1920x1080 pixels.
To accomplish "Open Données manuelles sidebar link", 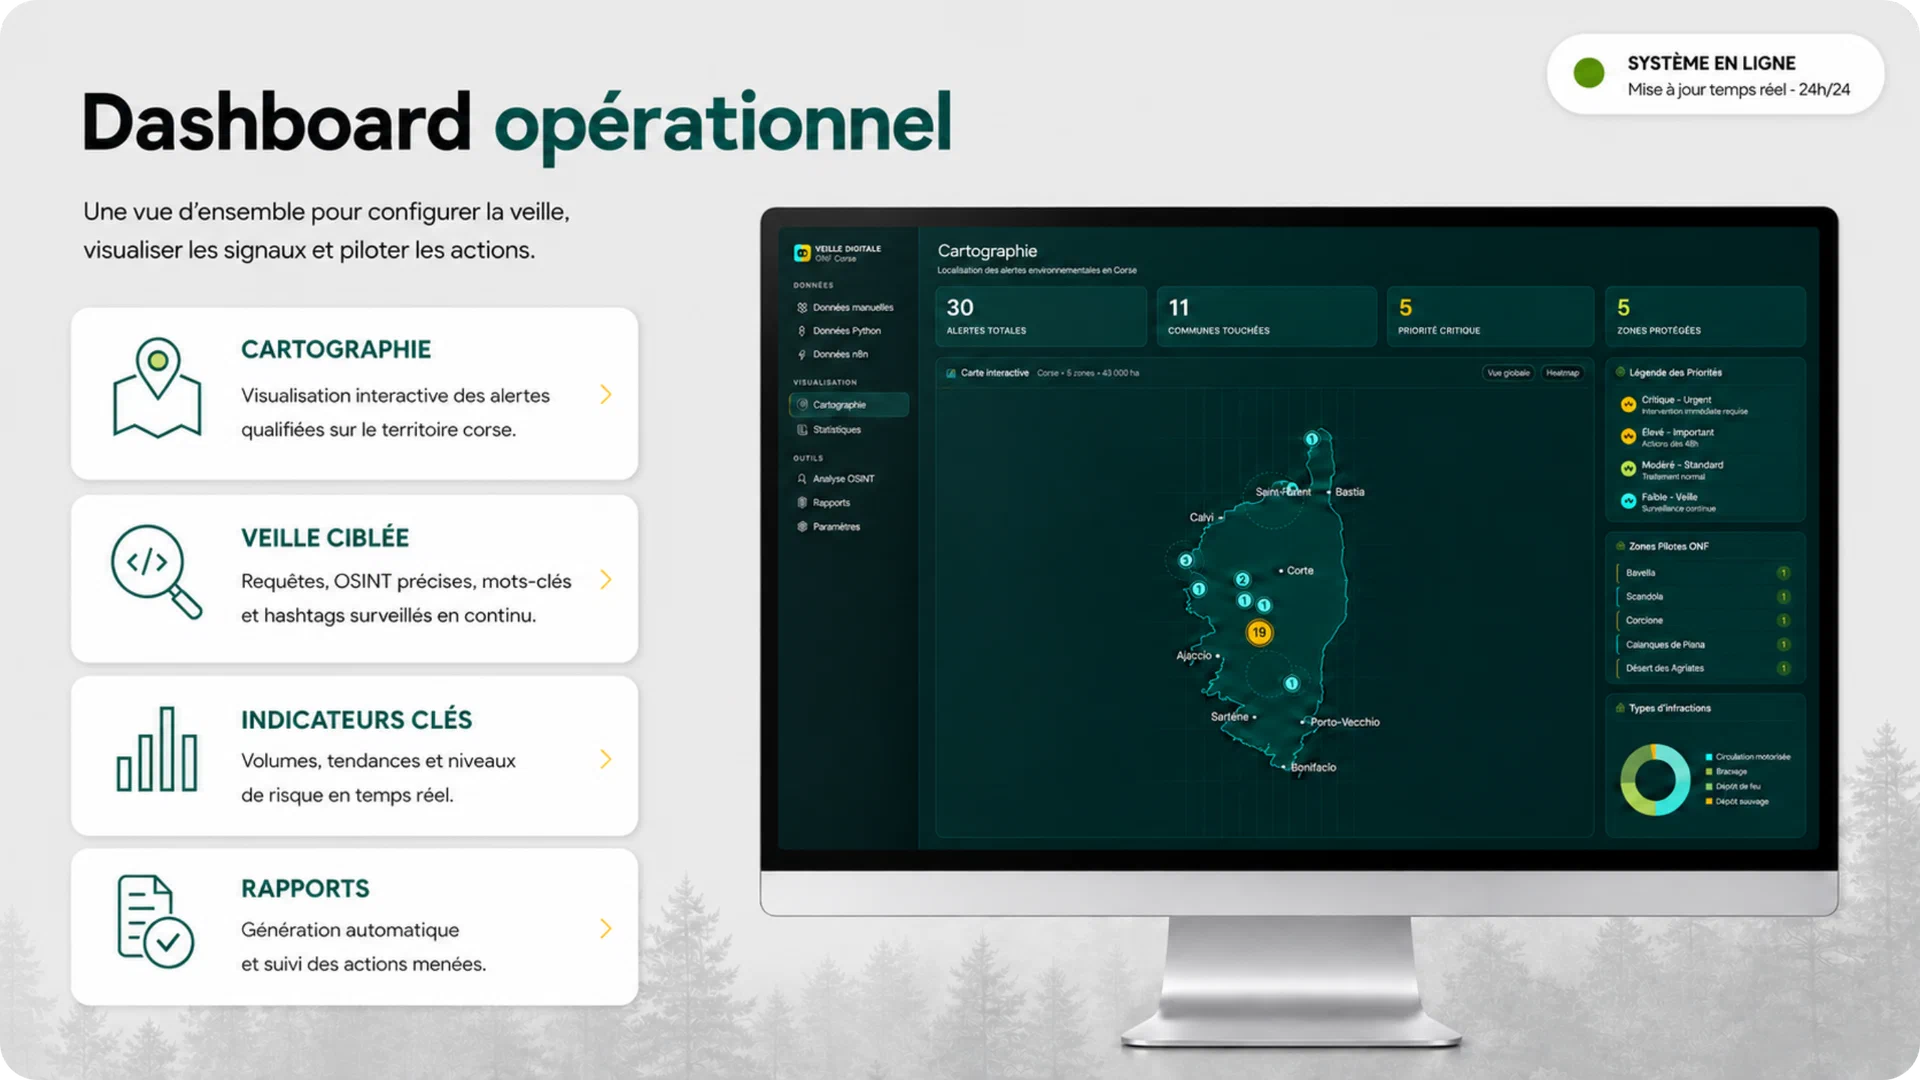I will [849, 307].
